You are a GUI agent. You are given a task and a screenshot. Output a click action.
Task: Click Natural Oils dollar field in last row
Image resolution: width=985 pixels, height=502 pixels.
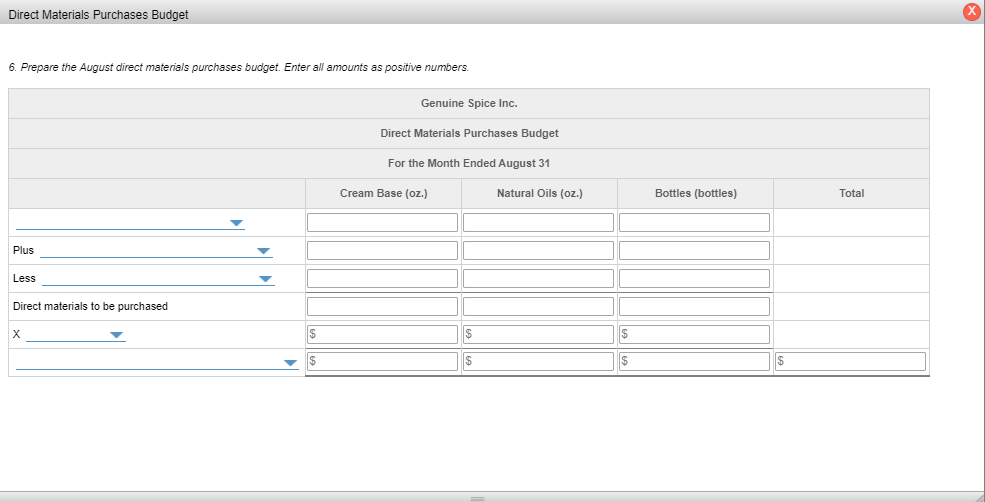pyautogui.click(x=538, y=361)
